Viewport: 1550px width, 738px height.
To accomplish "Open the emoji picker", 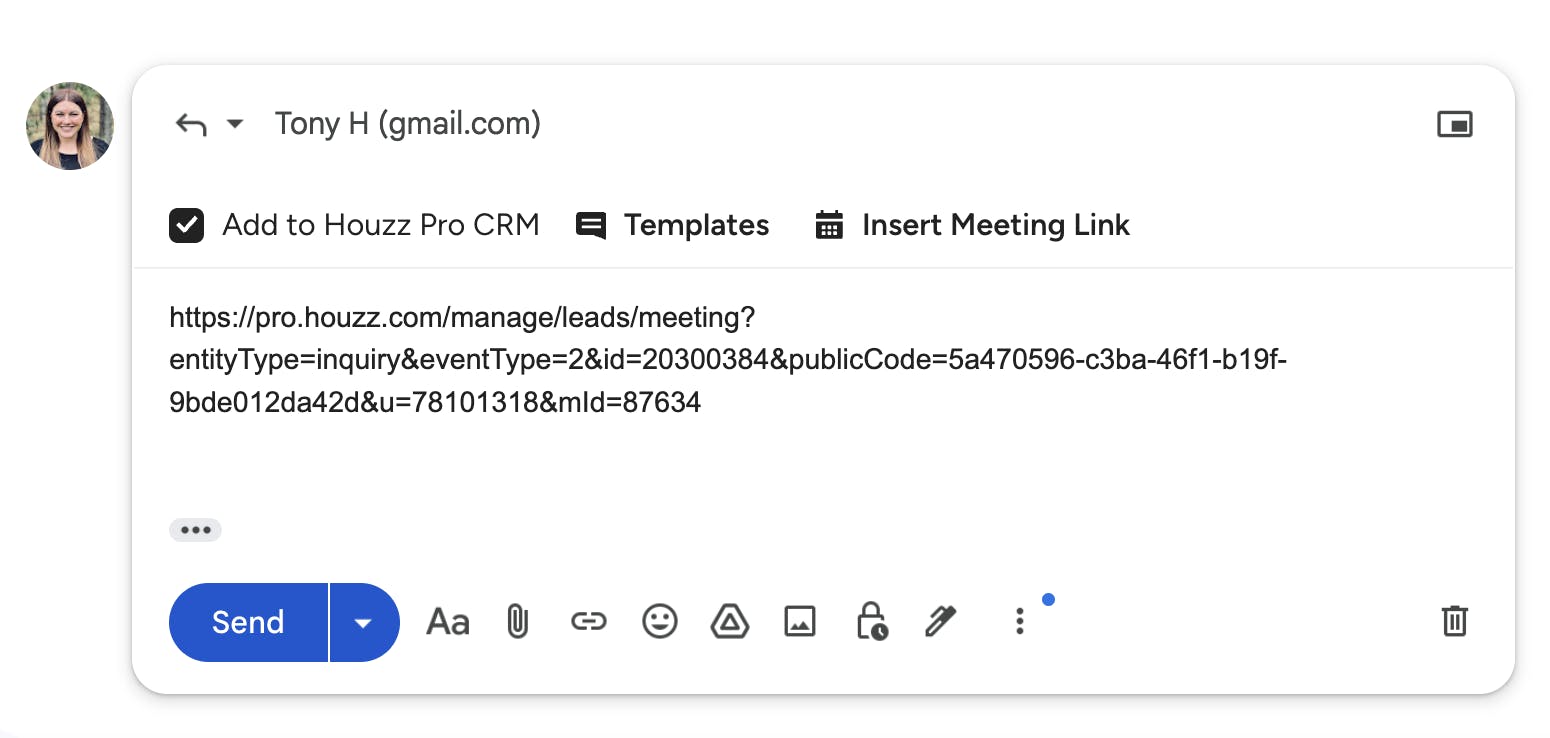I will pos(659,622).
